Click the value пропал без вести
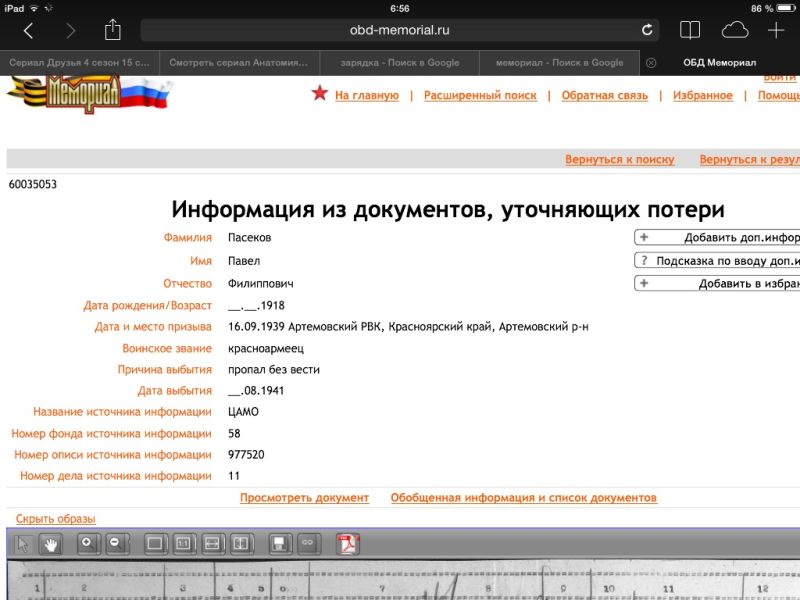 273,369
